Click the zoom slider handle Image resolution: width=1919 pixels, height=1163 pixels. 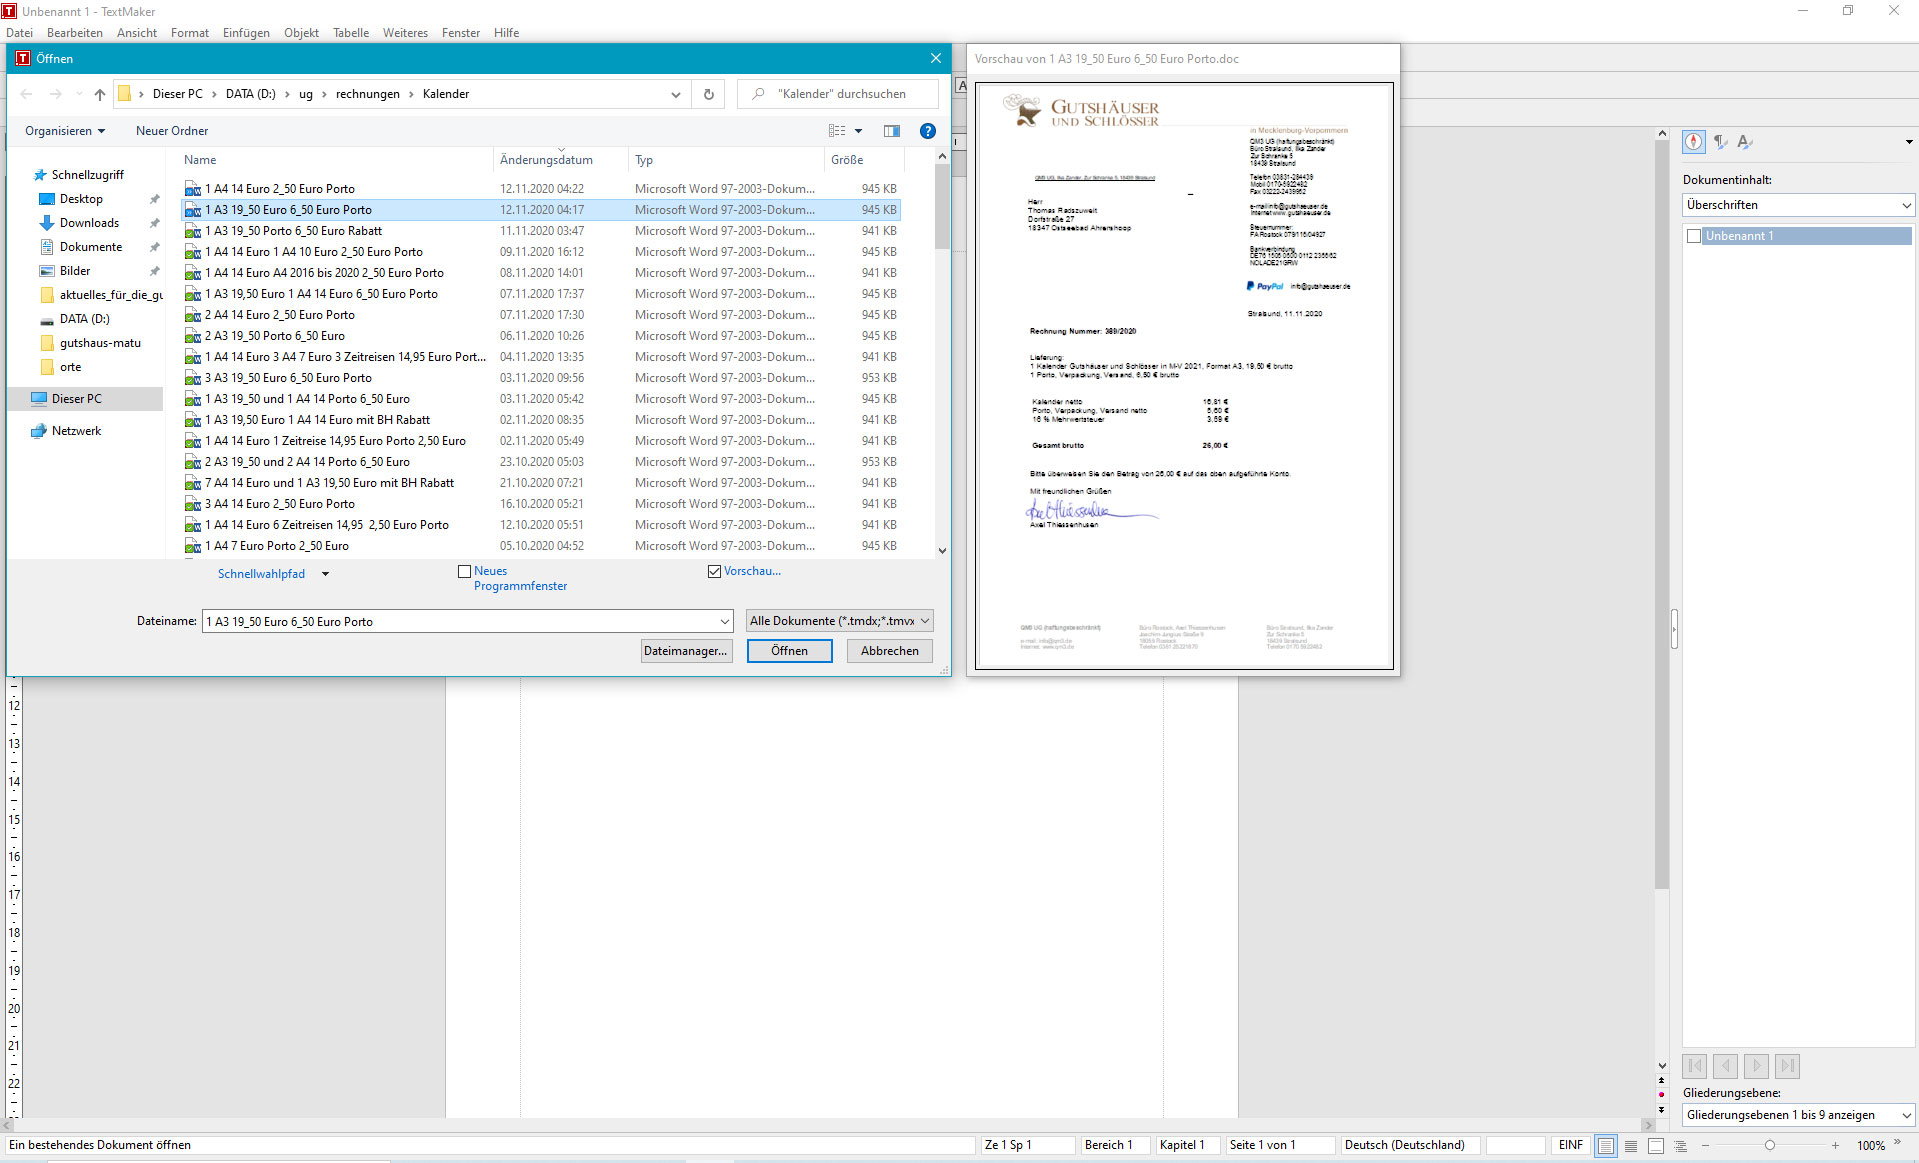[x=1769, y=1145]
